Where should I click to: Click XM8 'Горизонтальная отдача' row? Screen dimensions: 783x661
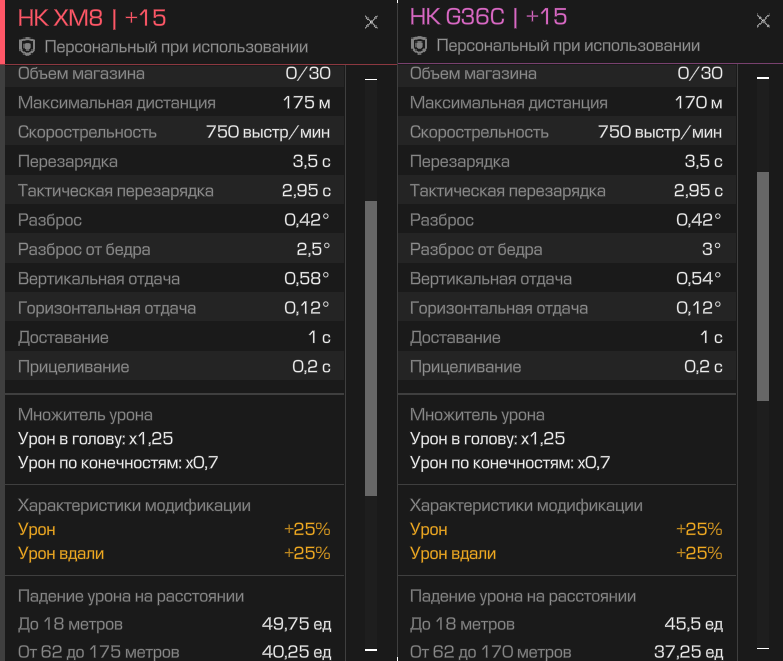175,308
